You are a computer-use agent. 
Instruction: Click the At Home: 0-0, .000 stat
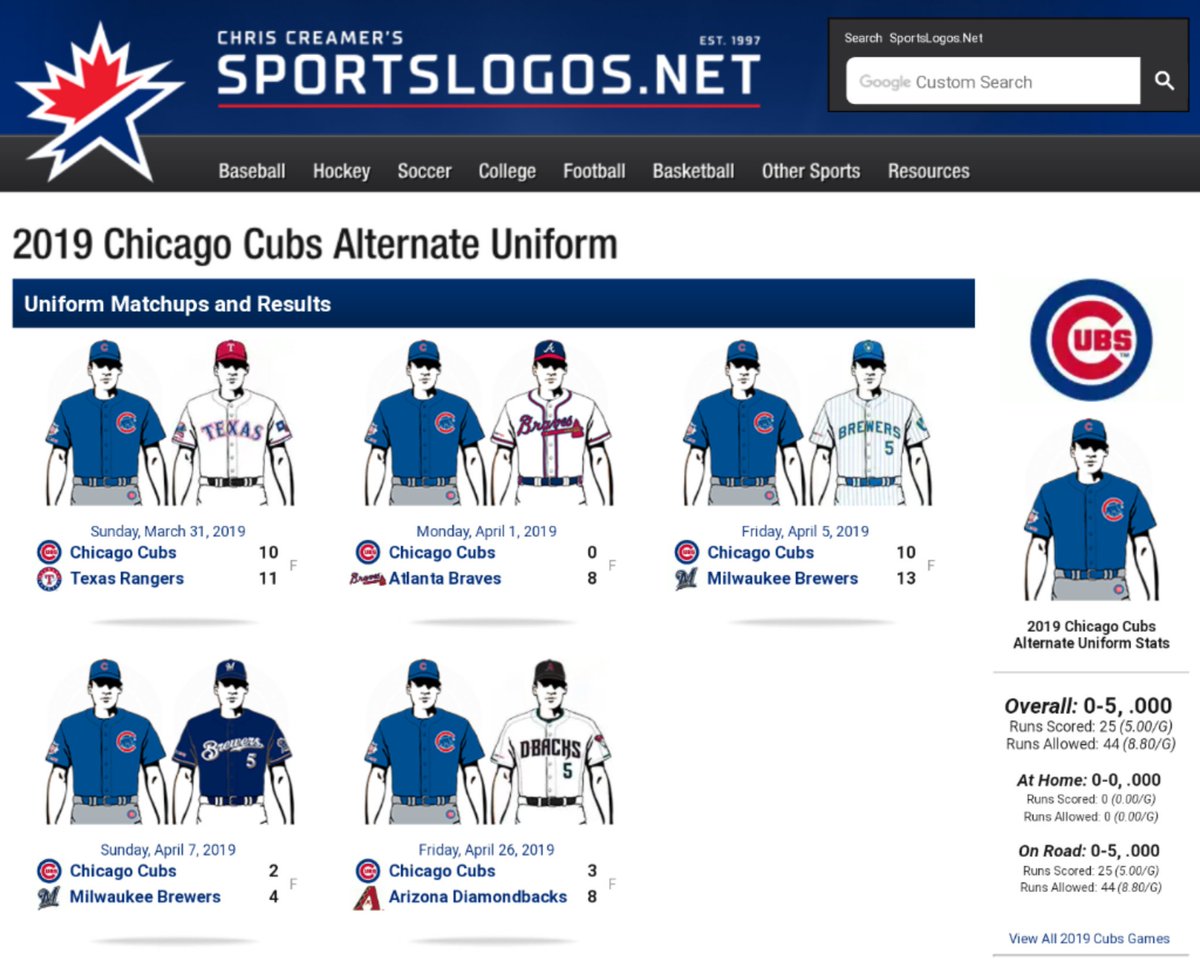tap(1089, 780)
